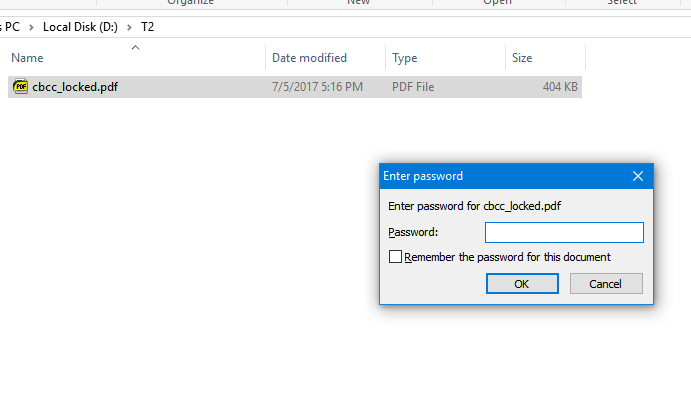Sort by the Type column header
The image size is (691, 394).
405,58
